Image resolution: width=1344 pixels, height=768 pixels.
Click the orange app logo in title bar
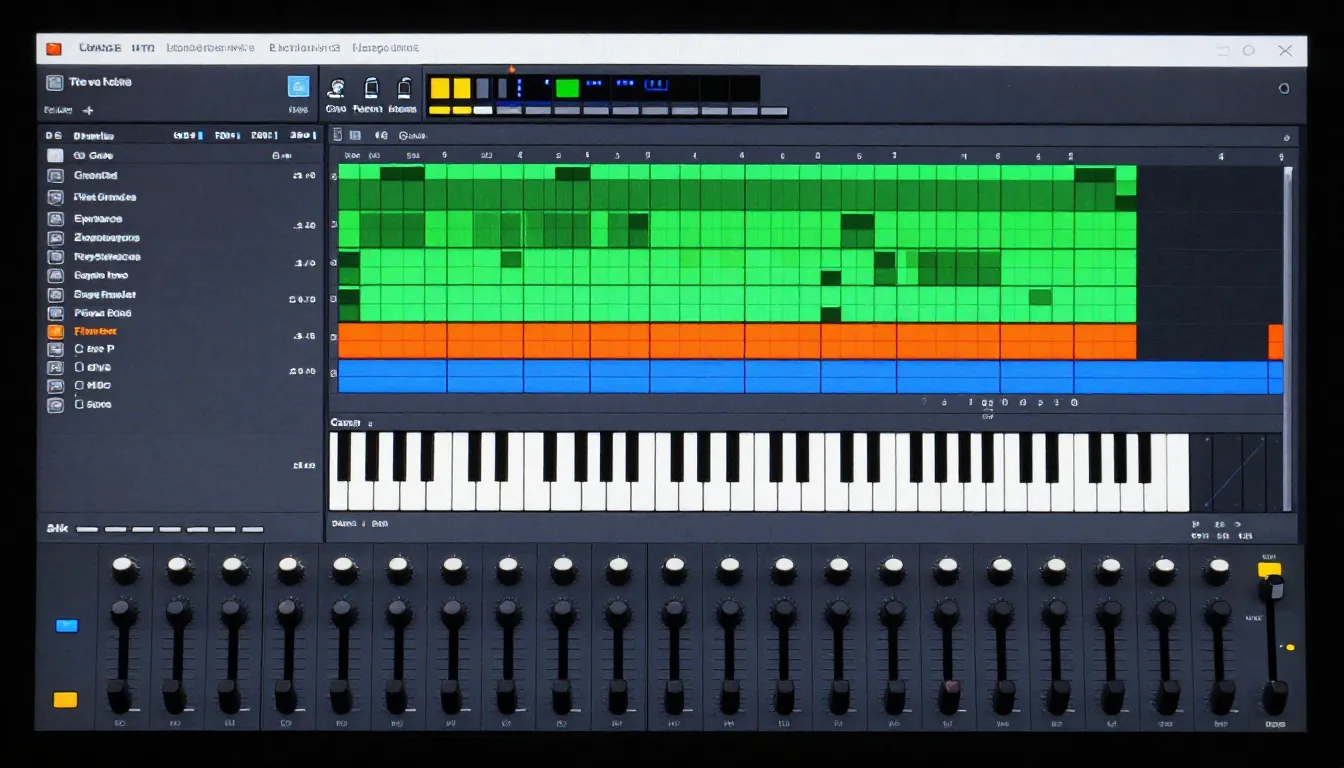pos(54,48)
